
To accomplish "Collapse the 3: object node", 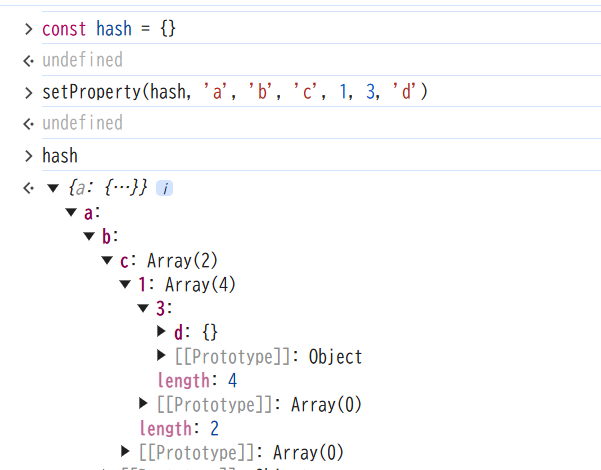I will point(143,308).
